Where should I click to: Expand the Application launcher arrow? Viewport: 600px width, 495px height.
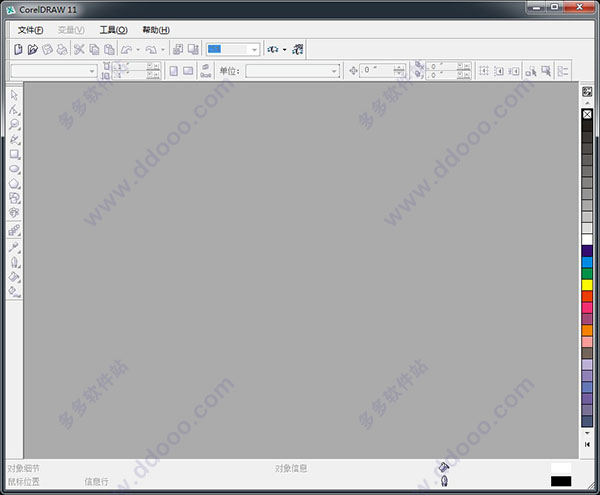(284, 49)
